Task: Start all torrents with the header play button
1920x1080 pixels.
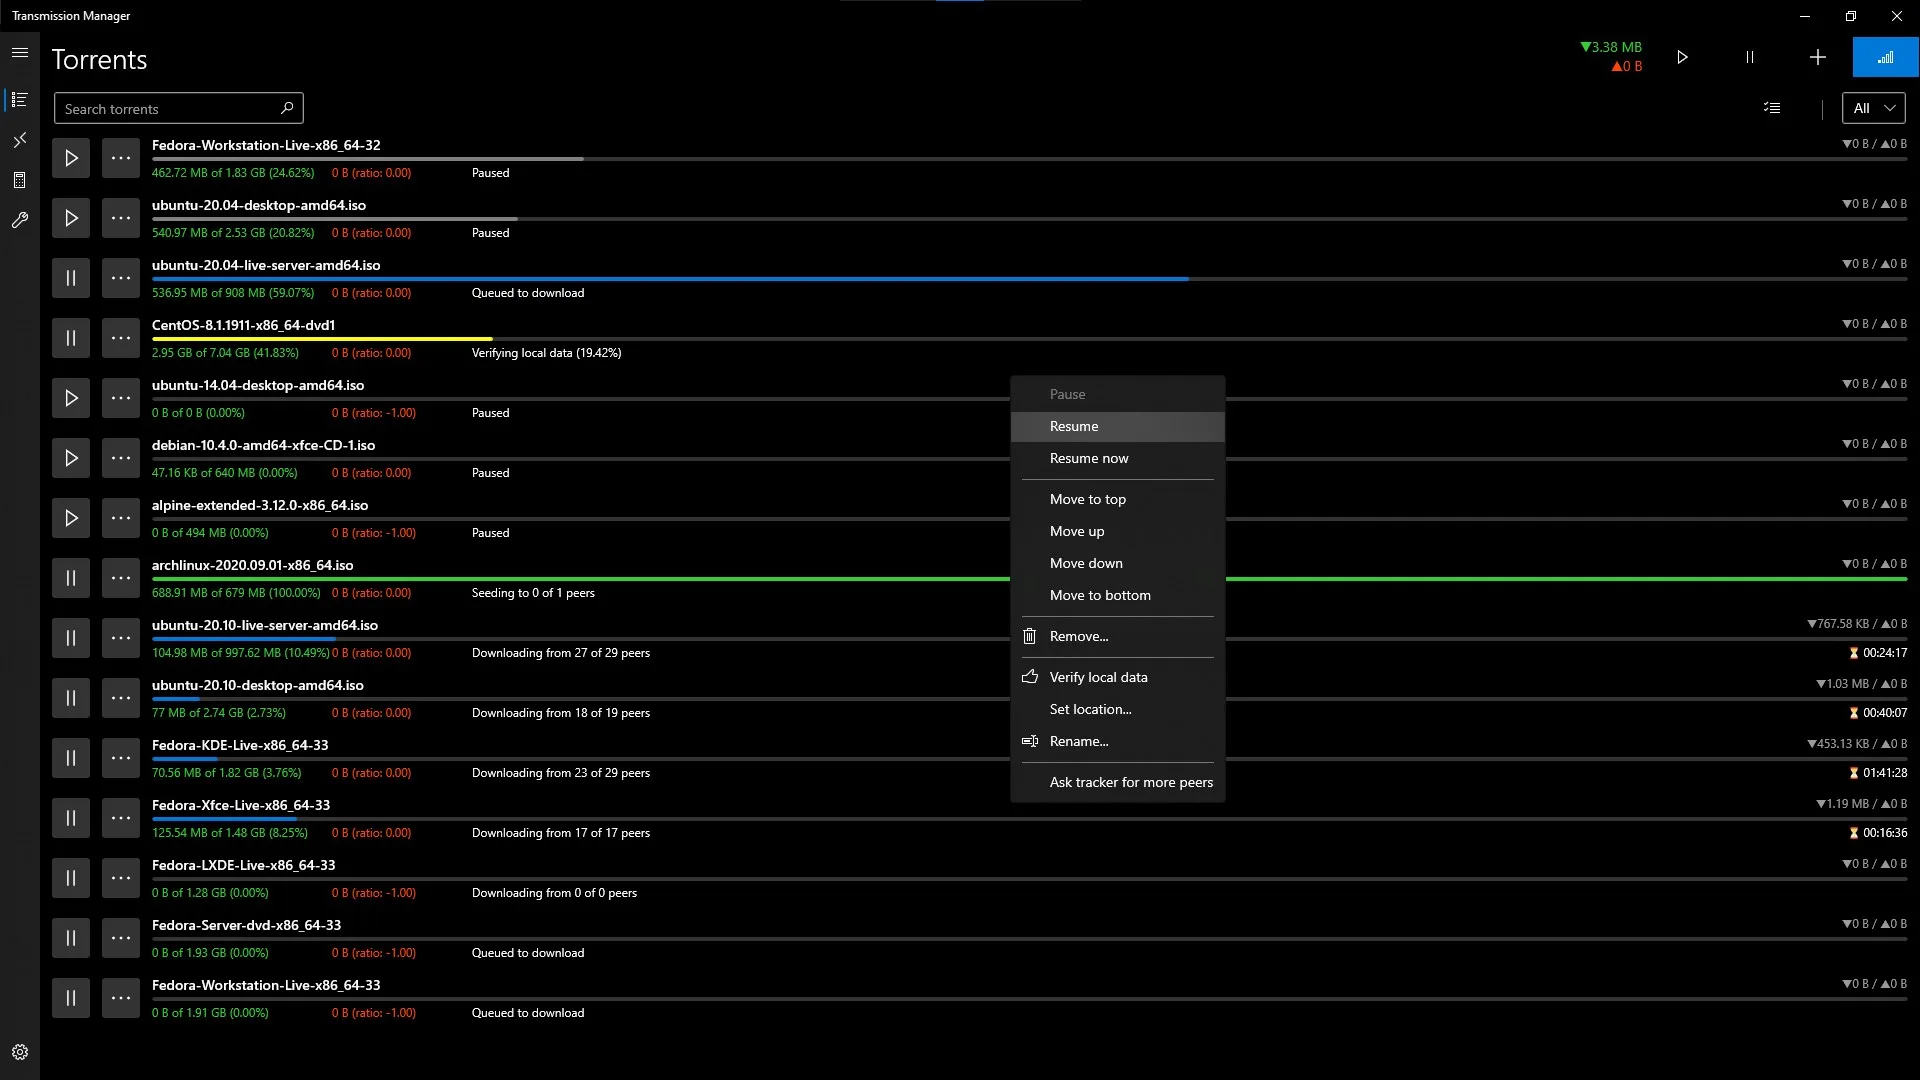Action: (x=1682, y=57)
